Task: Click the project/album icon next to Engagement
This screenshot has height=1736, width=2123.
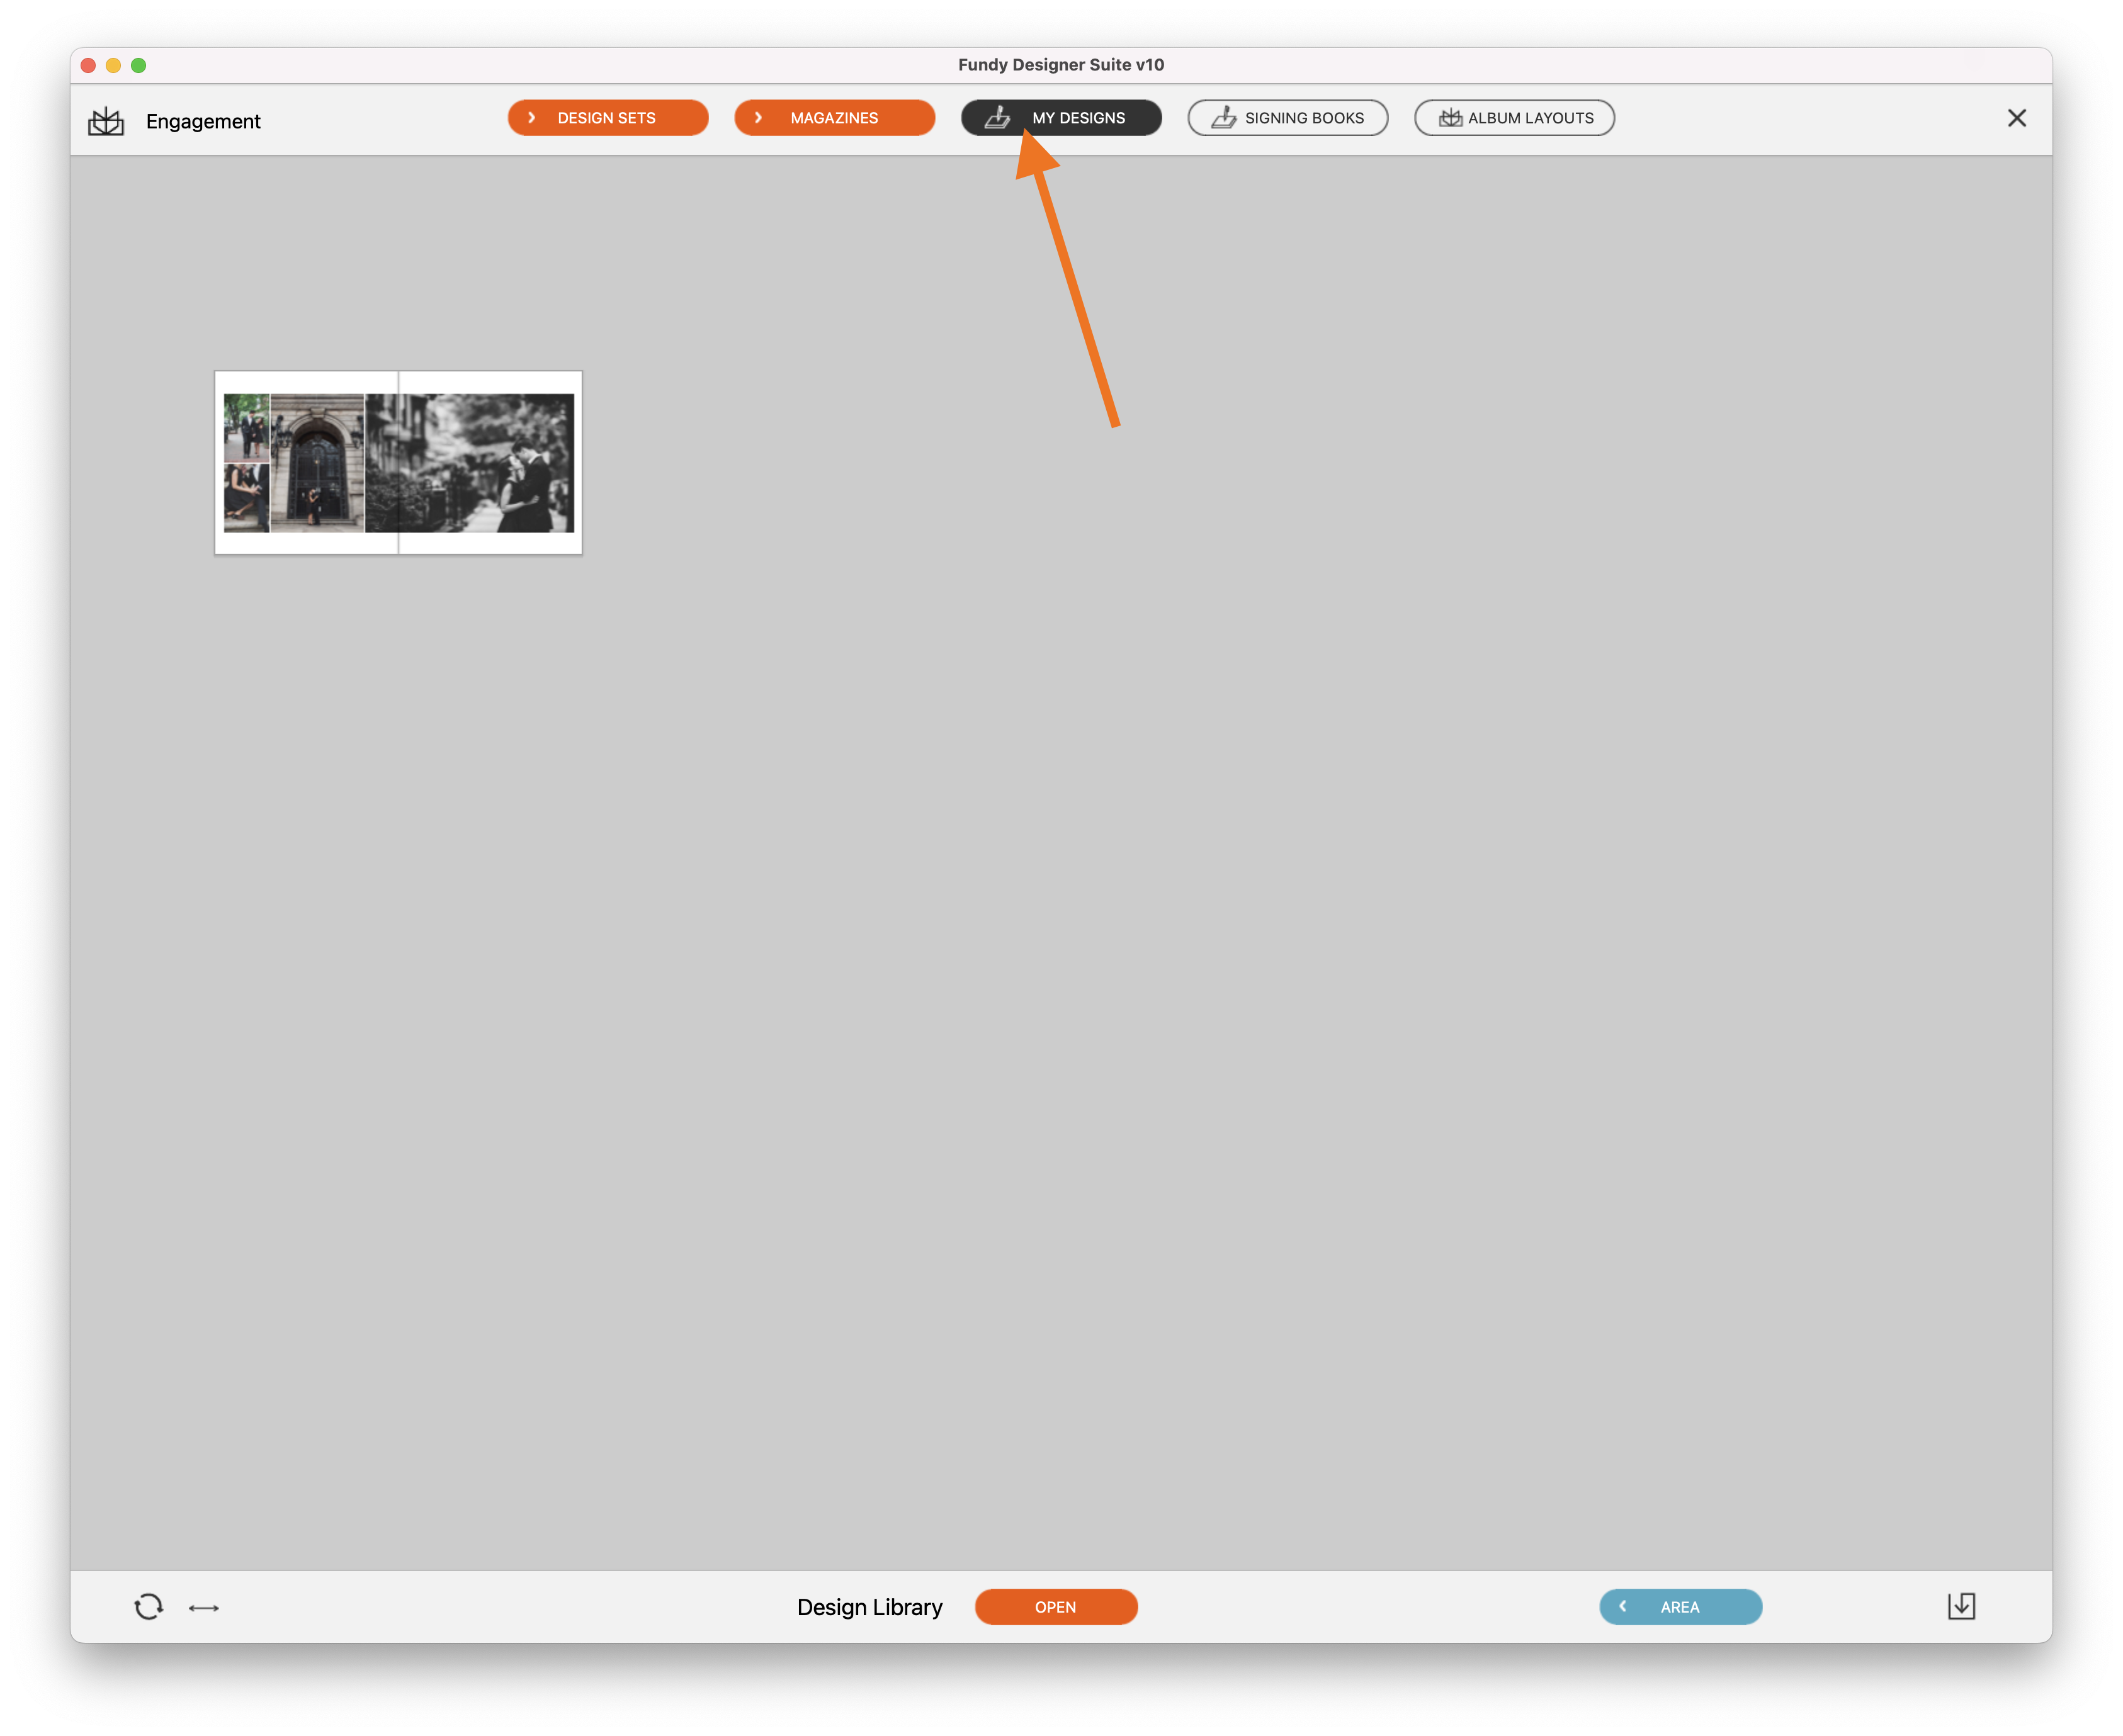Action: pos(110,120)
